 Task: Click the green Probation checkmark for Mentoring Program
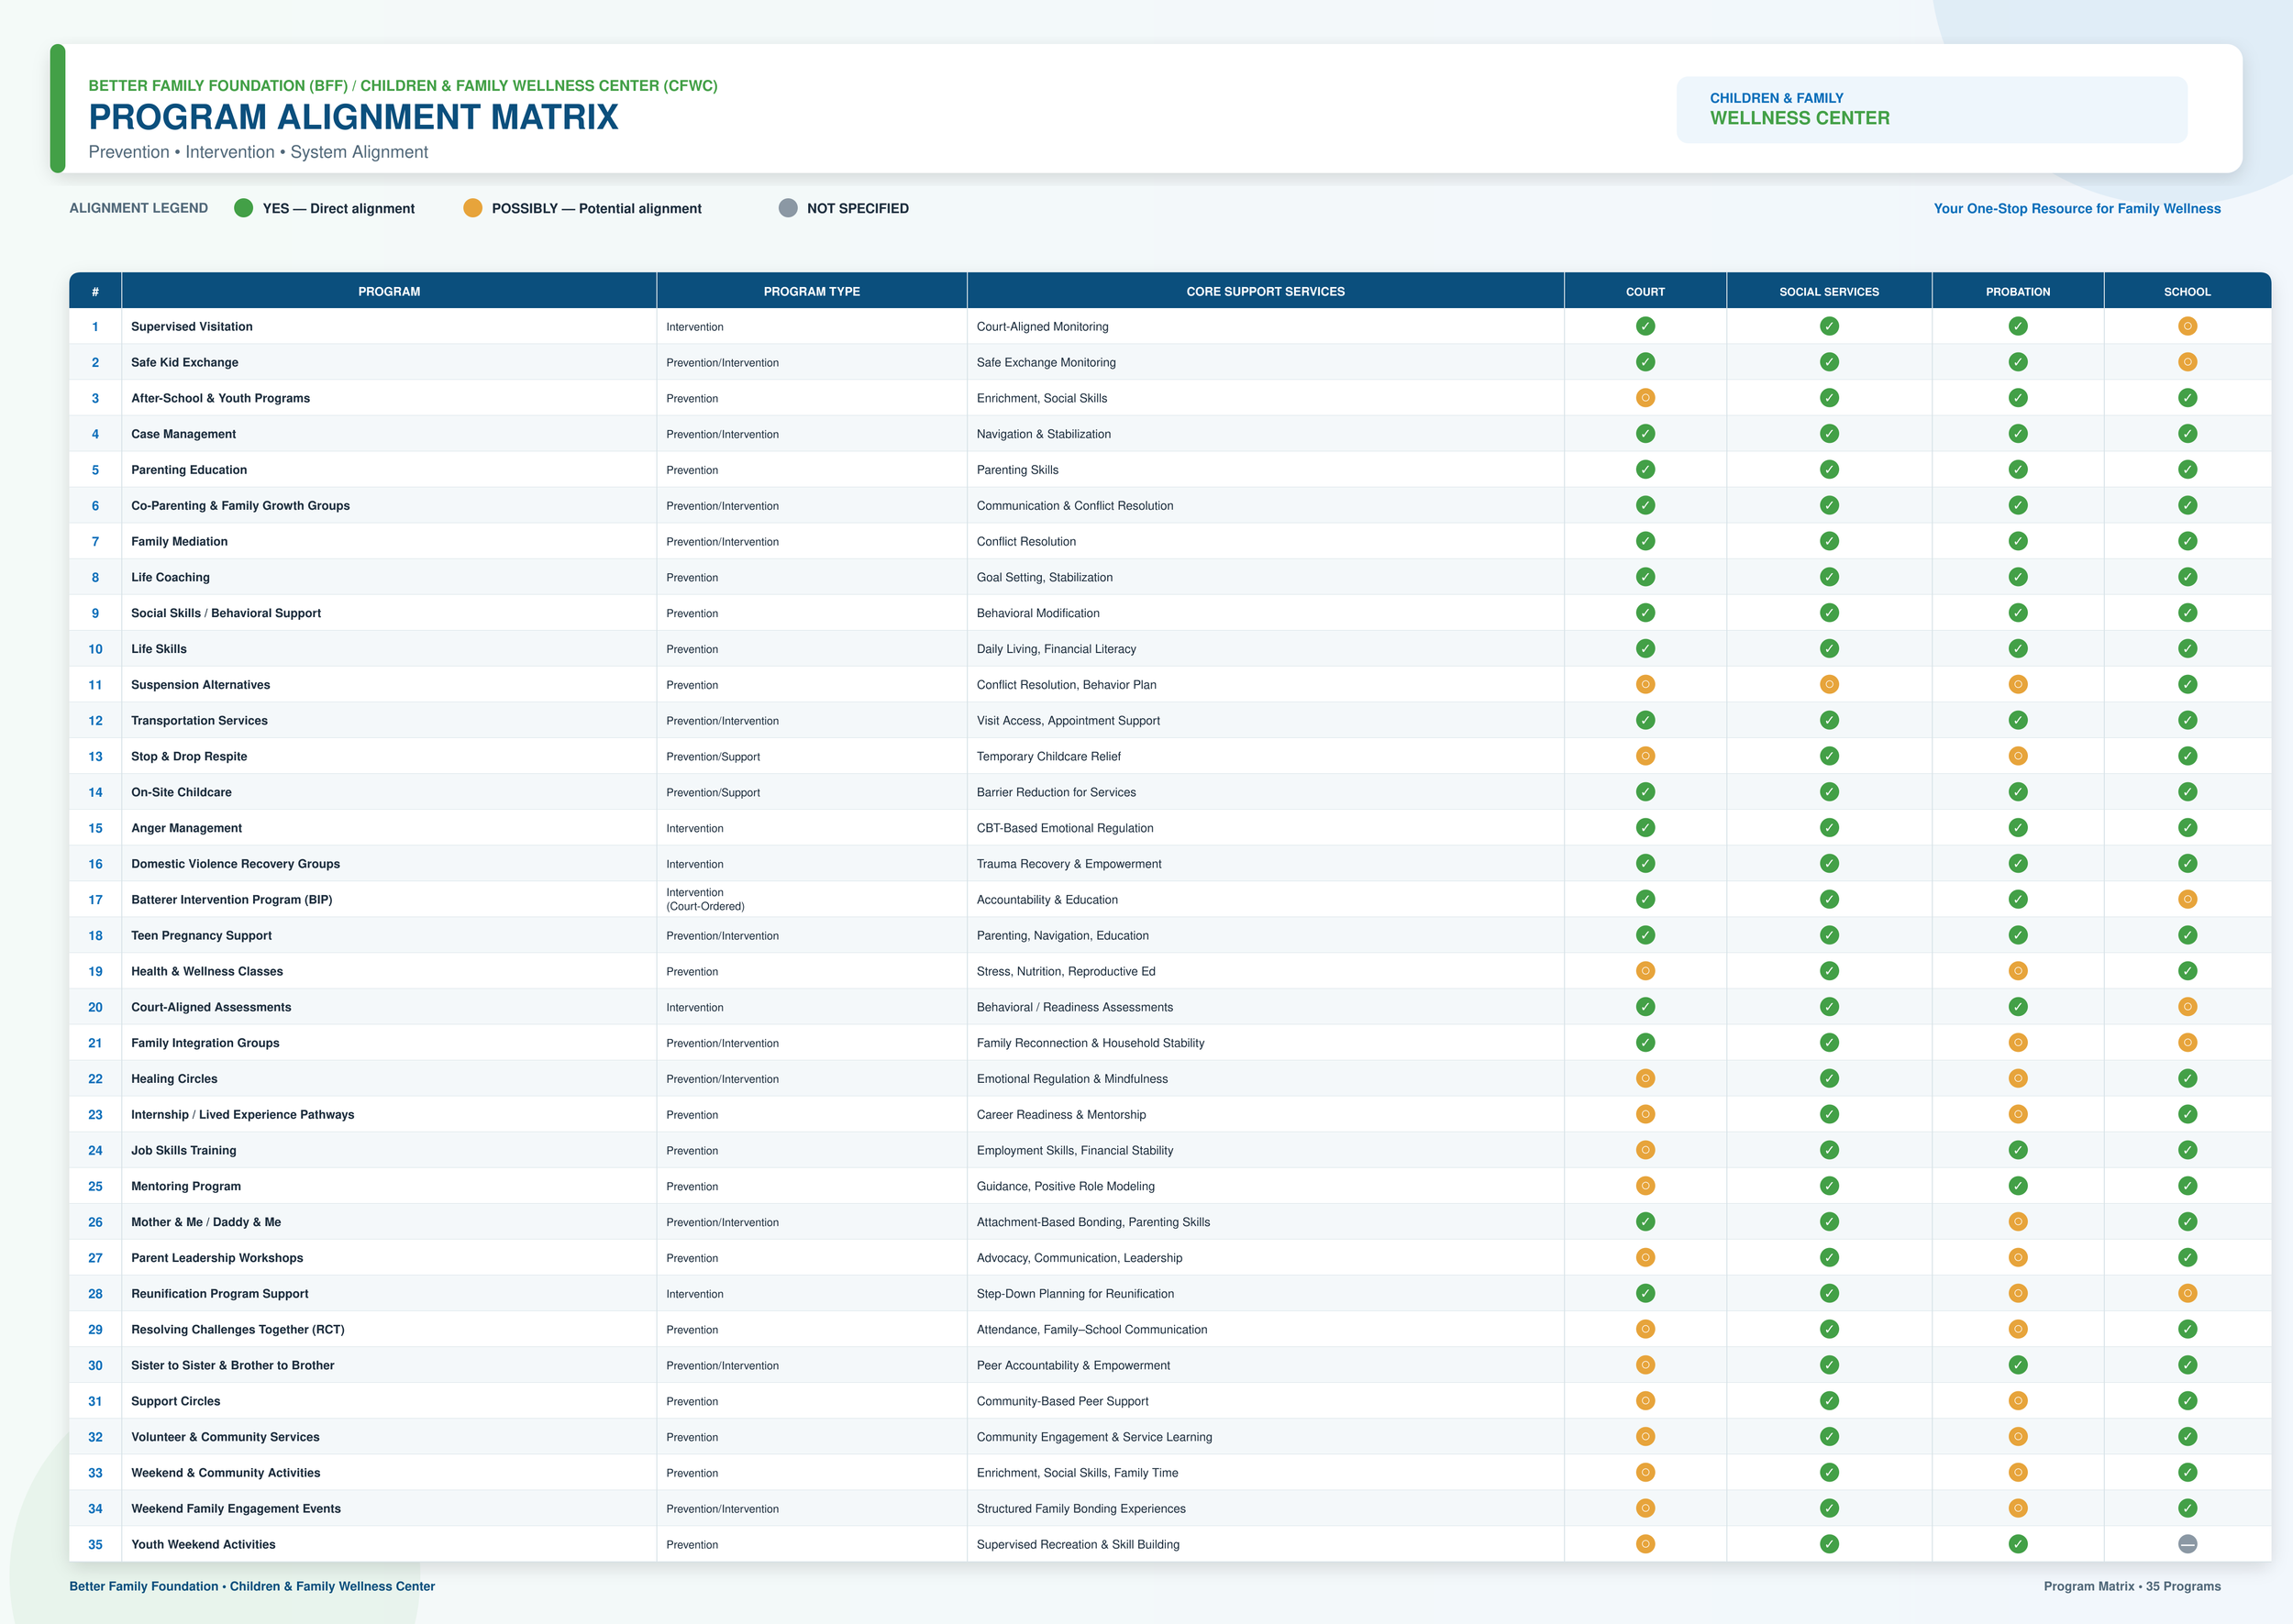pyautogui.click(x=2018, y=1186)
